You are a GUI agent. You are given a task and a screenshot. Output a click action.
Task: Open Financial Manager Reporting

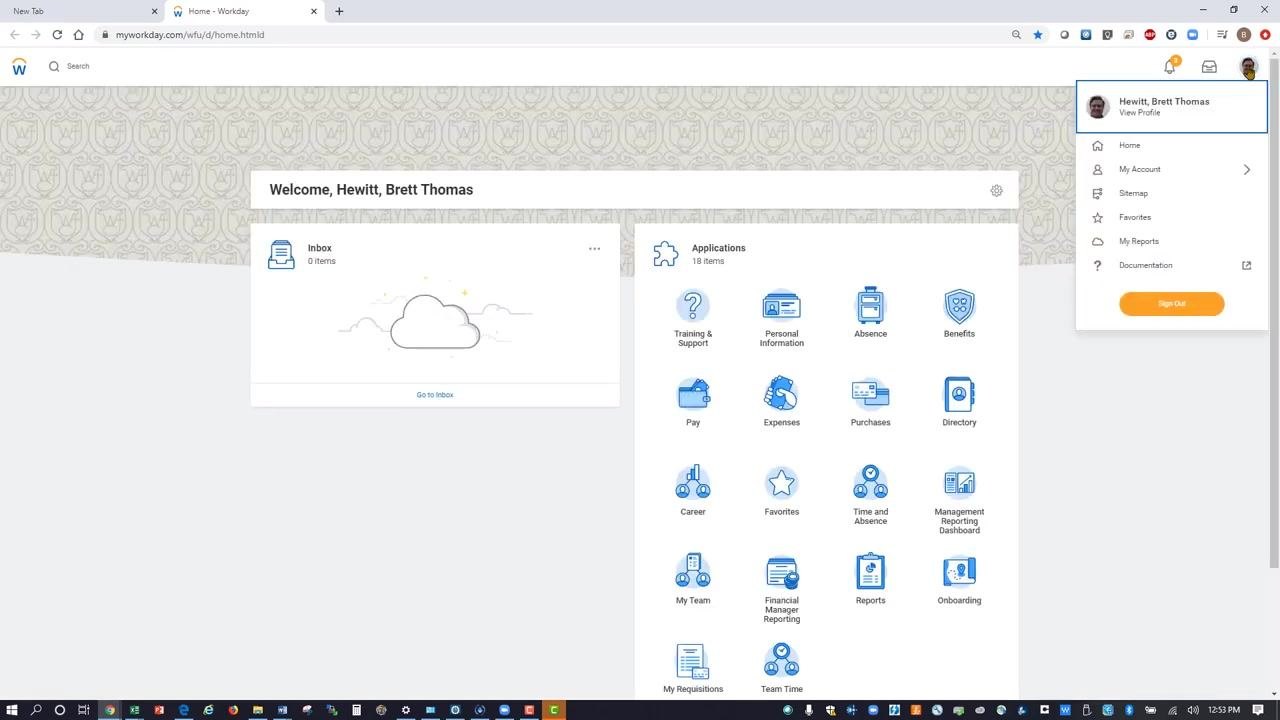click(x=781, y=589)
